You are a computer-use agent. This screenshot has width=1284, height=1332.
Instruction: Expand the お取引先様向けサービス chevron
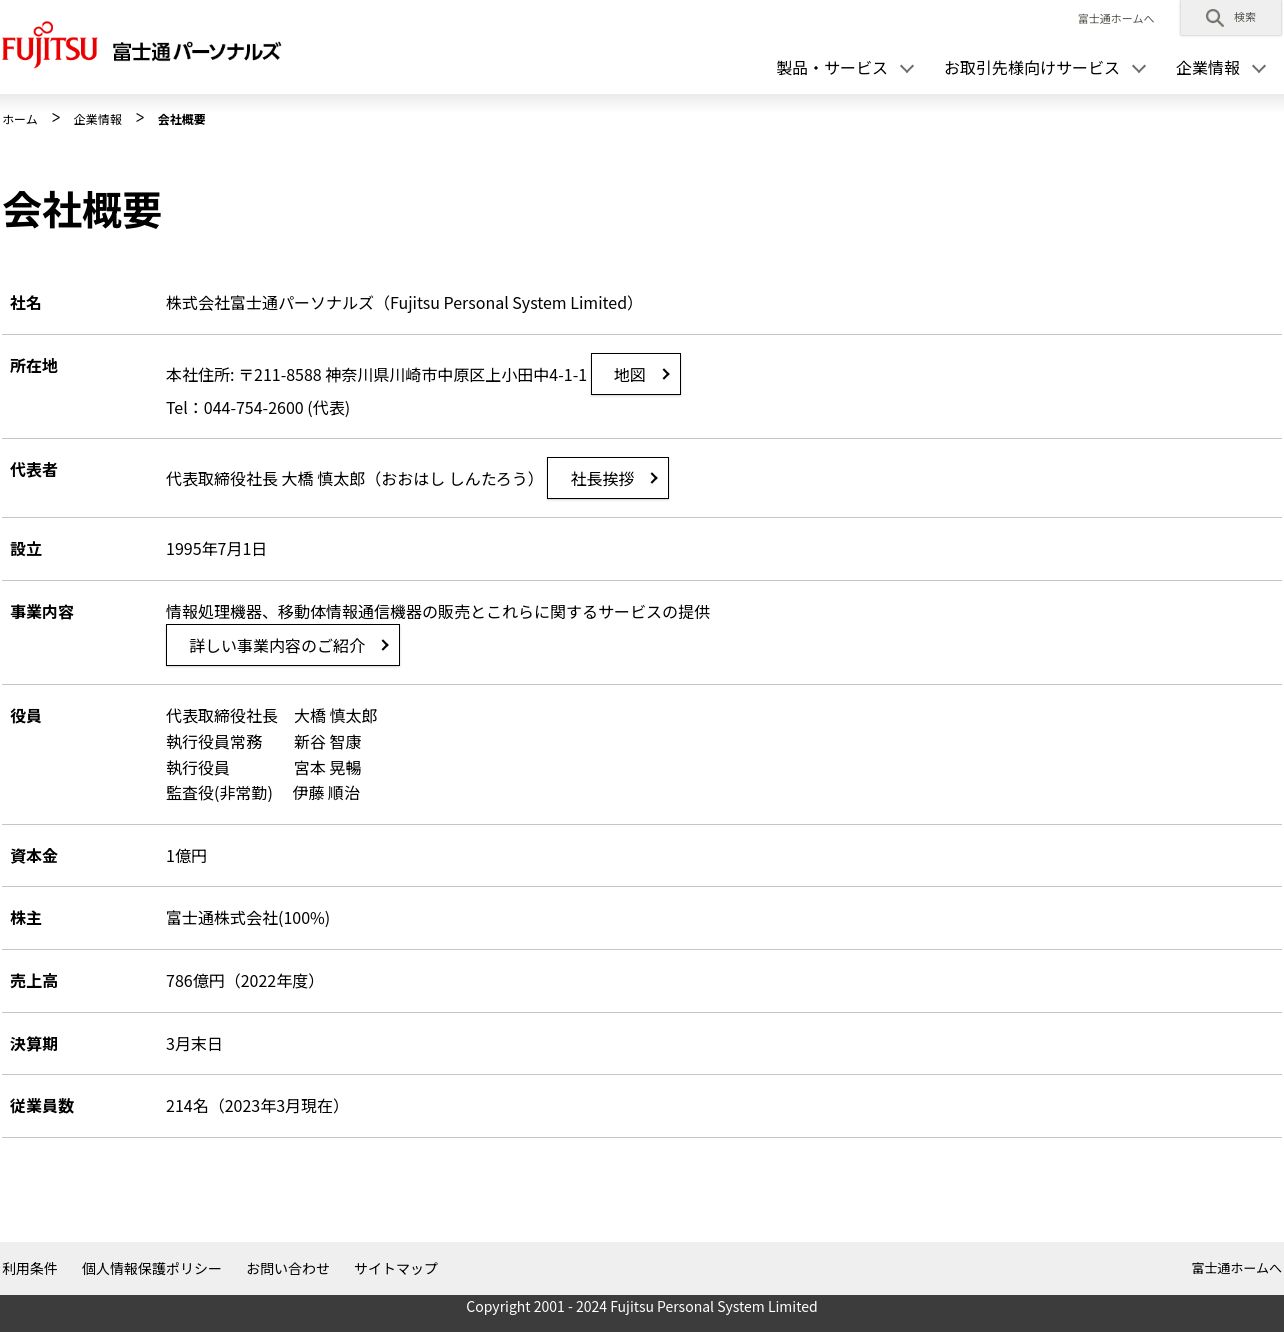tap(1139, 68)
